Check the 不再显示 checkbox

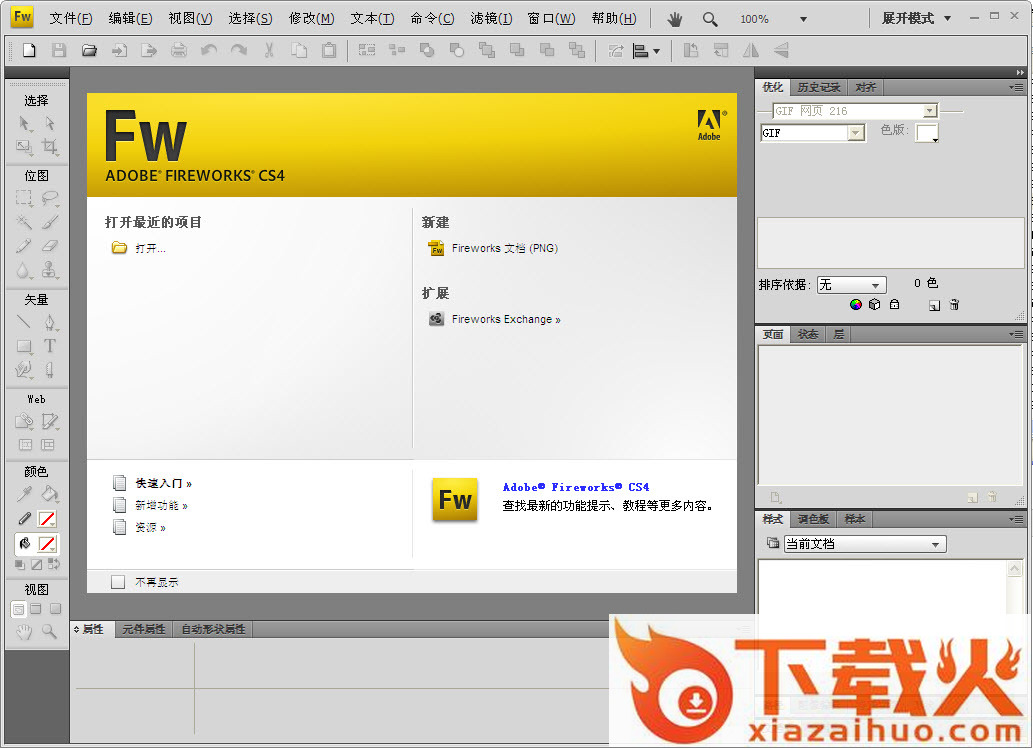click(x=118, y=582)
